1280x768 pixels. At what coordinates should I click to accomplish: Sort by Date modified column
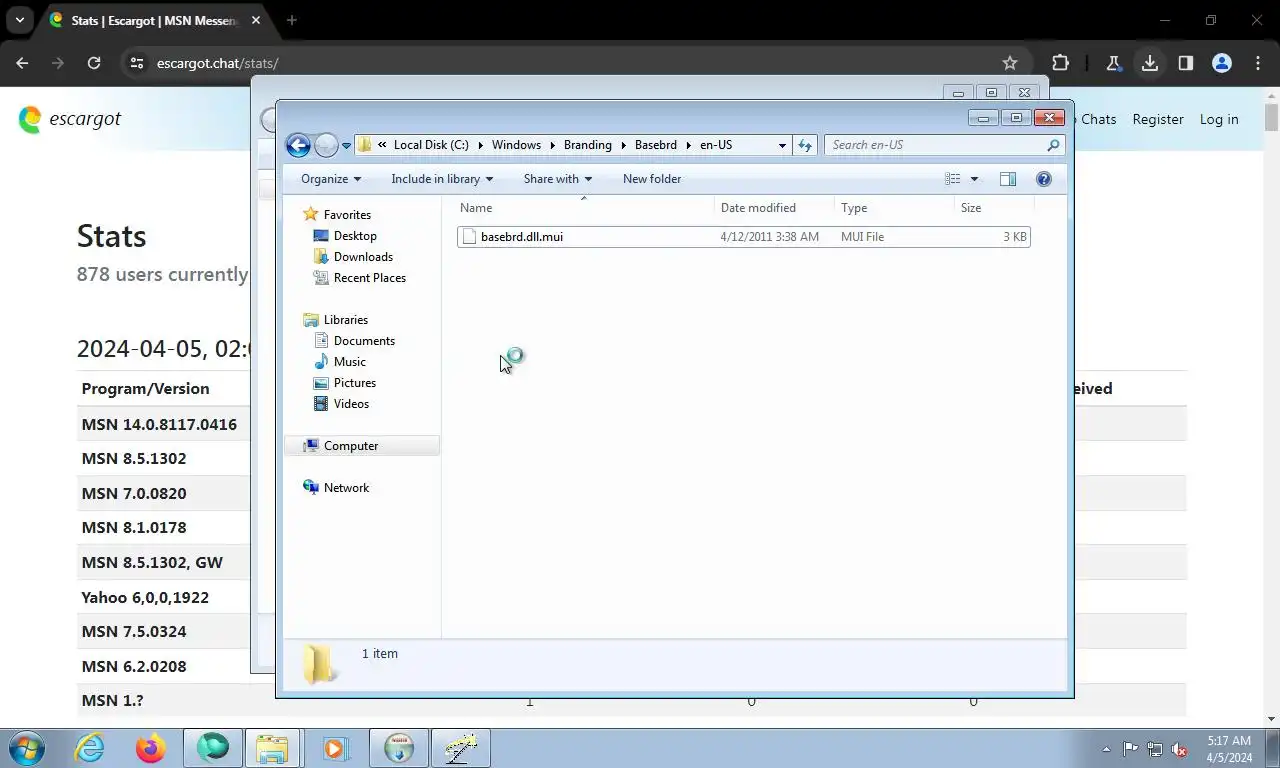[x=774, y=208]
